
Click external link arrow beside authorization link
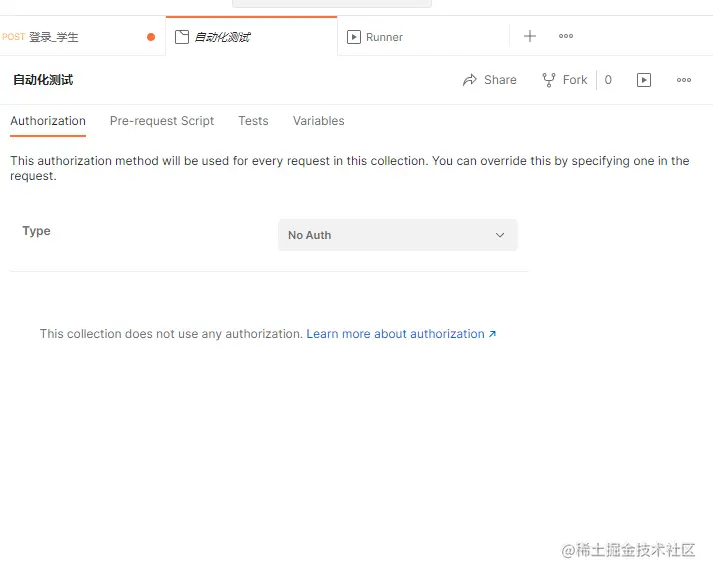[x=492, y=334]
